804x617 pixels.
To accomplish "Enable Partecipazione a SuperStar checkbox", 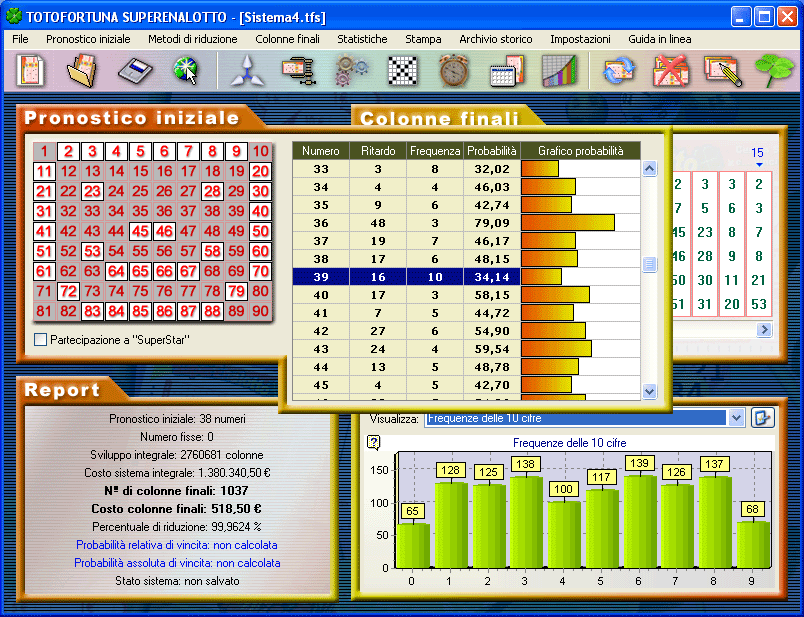I will [41, 340].
